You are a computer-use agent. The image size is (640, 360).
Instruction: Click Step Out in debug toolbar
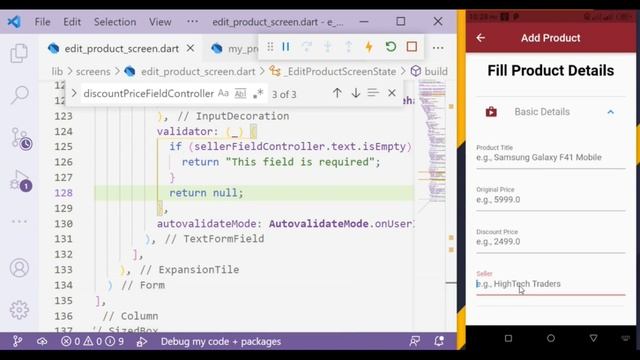coord(348,47)
